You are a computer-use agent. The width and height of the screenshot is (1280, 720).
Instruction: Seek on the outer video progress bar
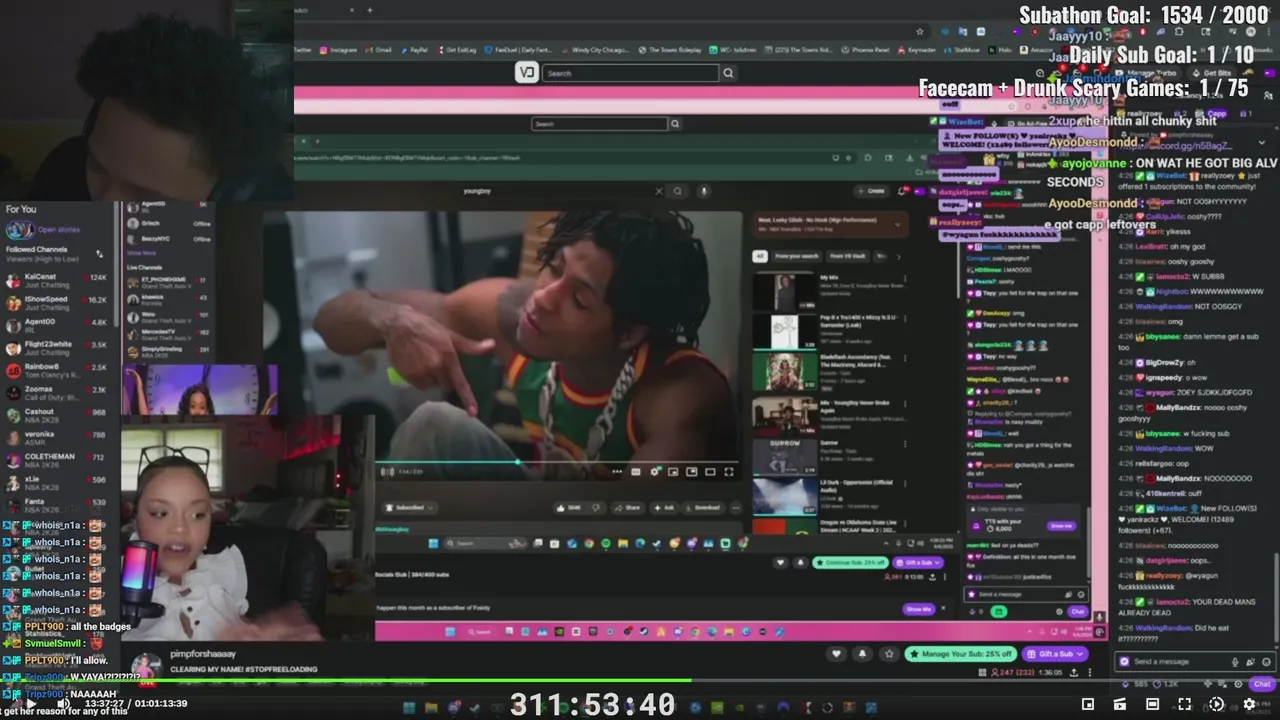click(640, 680)
